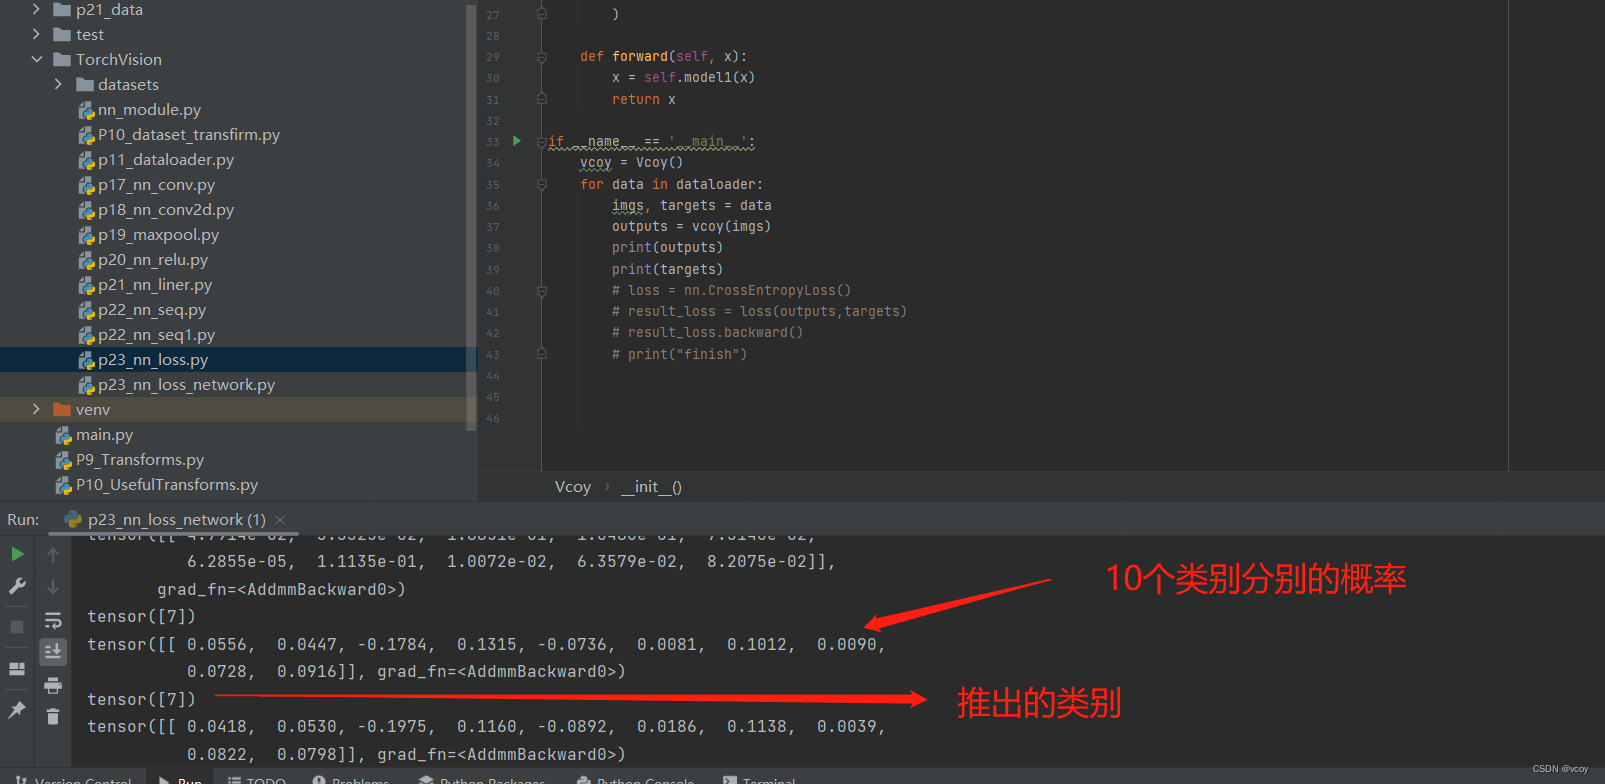Expand the datasets folder
1605x784 pixels.
coord(58,84)
